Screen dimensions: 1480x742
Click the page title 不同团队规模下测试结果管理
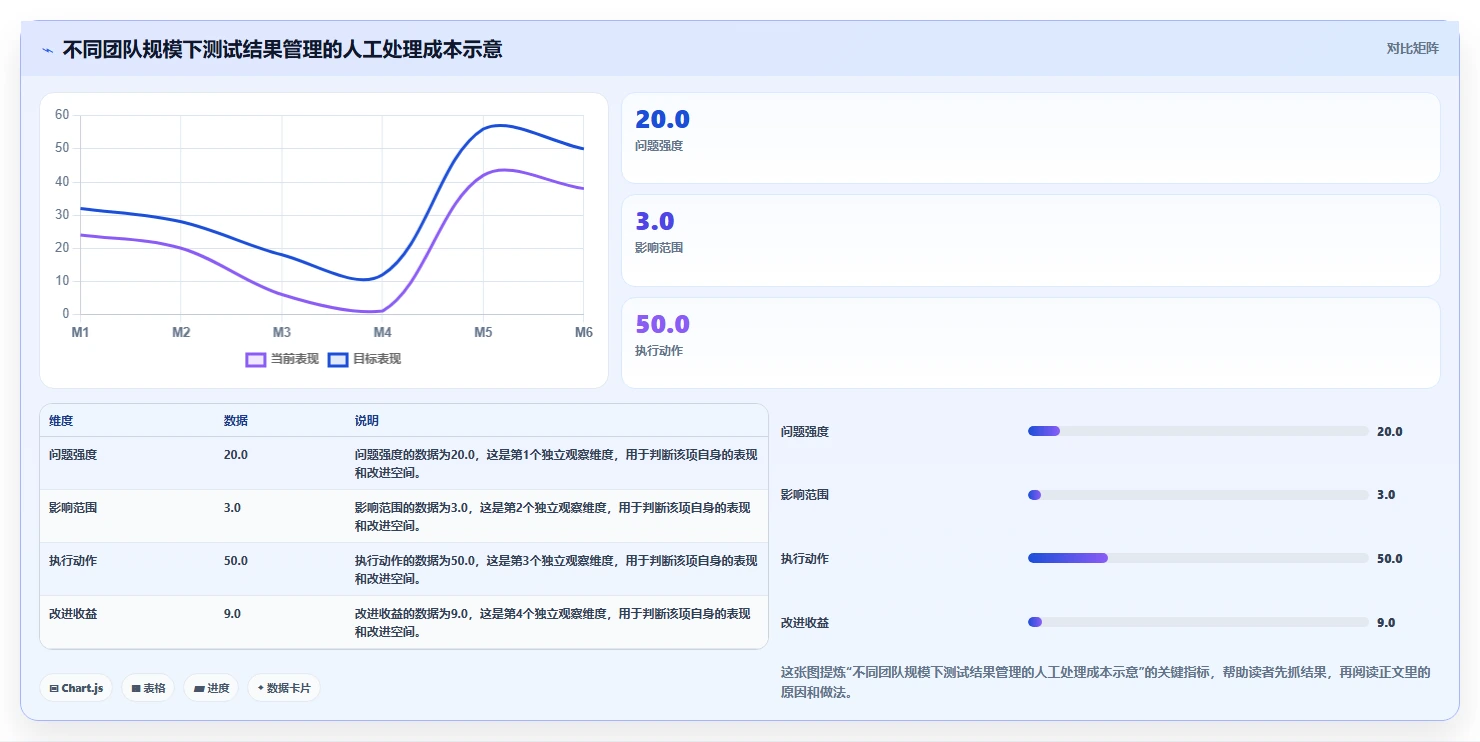click(x=282, y=49)
